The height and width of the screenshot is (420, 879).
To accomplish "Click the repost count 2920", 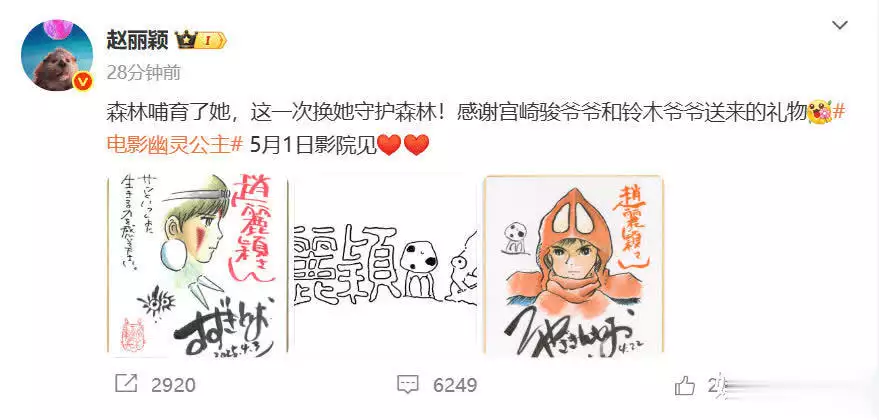I will 173,385.
